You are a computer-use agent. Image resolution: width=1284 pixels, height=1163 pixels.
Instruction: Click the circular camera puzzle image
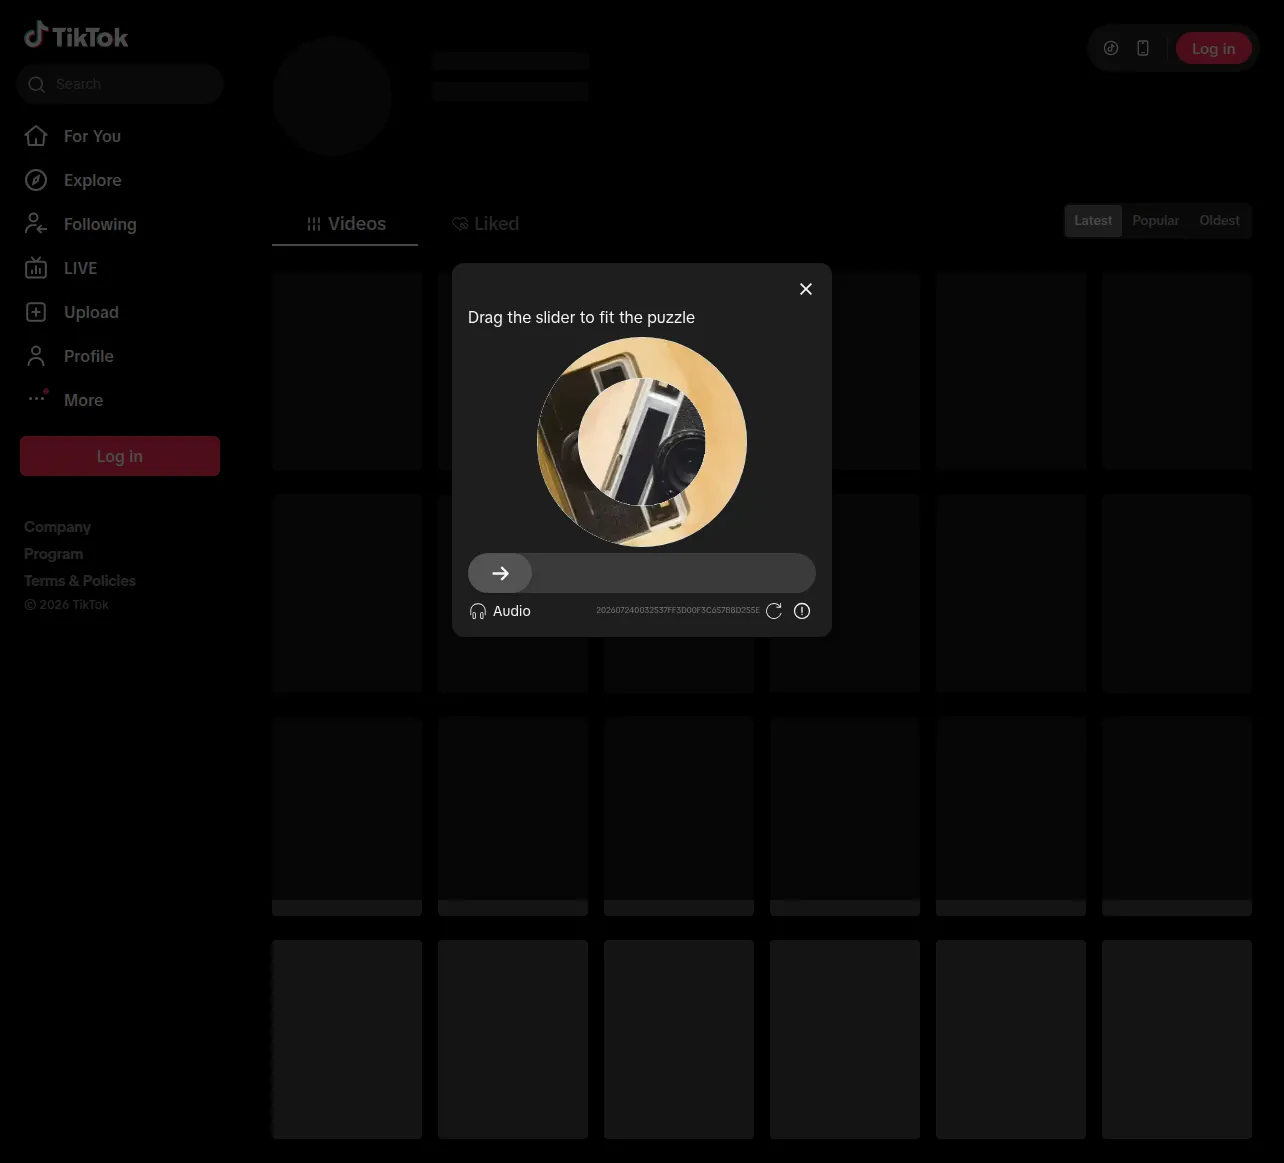(x=642, y=442)
